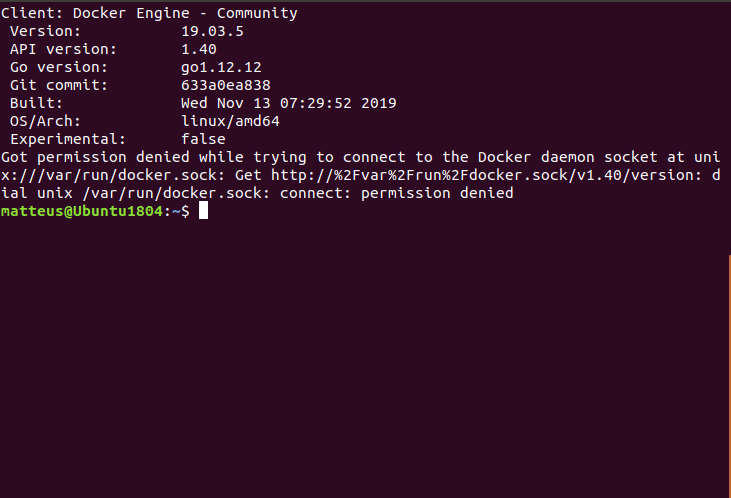This screenshot has height=498, width=731.
Task: Click the API version value 1.40
Action: click(199, 49)
